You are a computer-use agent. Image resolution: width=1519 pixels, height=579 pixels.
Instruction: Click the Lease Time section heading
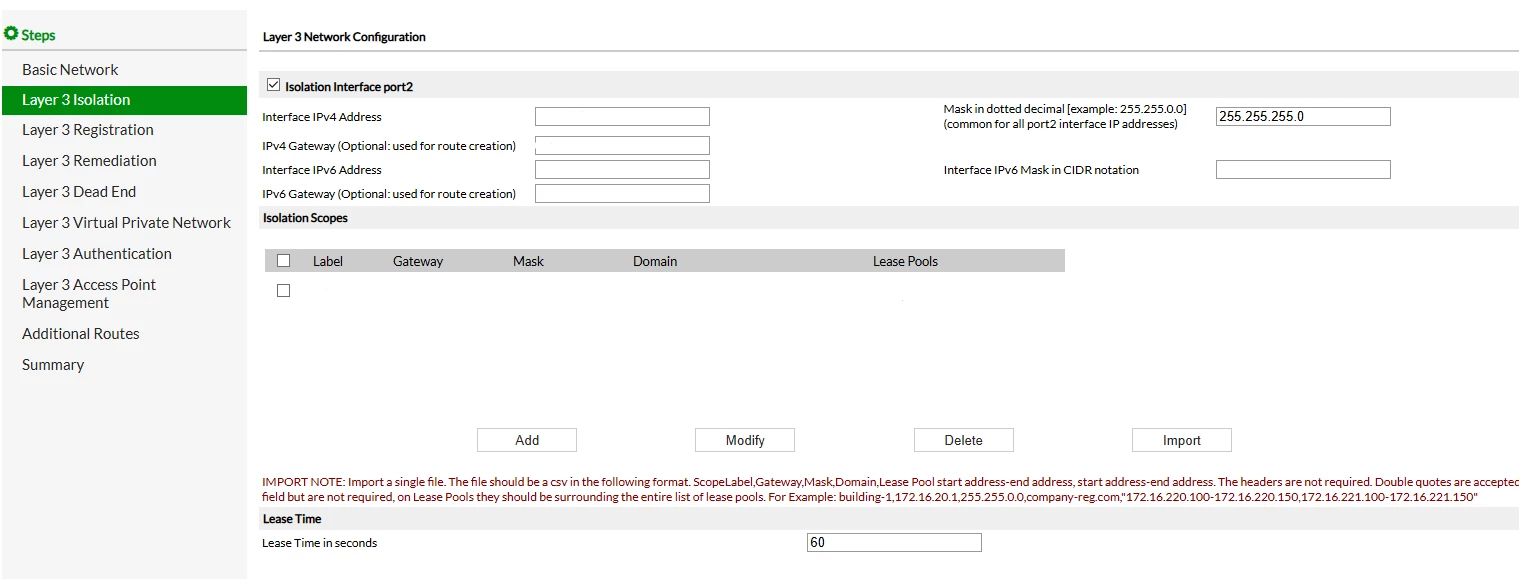tap(292, 519)
